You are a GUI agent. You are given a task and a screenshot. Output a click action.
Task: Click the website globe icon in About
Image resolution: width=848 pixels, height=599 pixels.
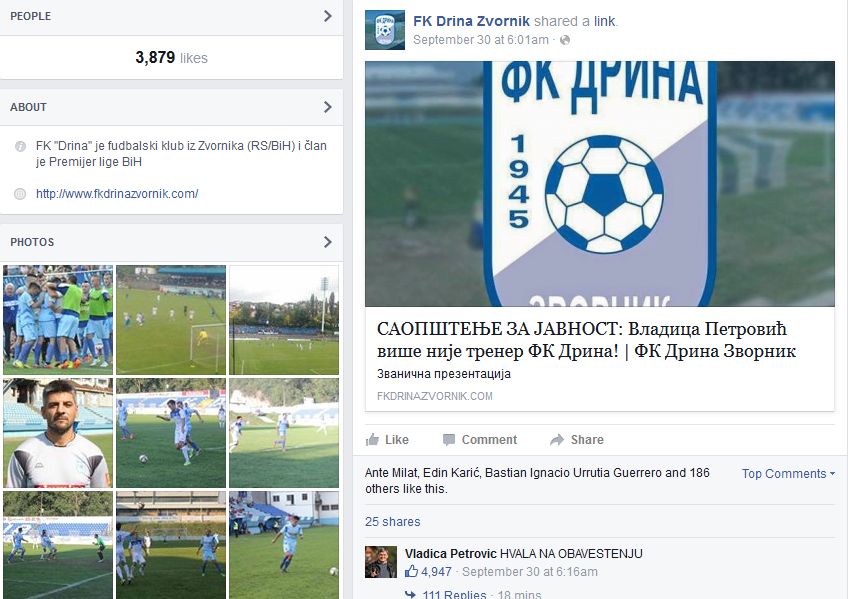coord(20,194)
